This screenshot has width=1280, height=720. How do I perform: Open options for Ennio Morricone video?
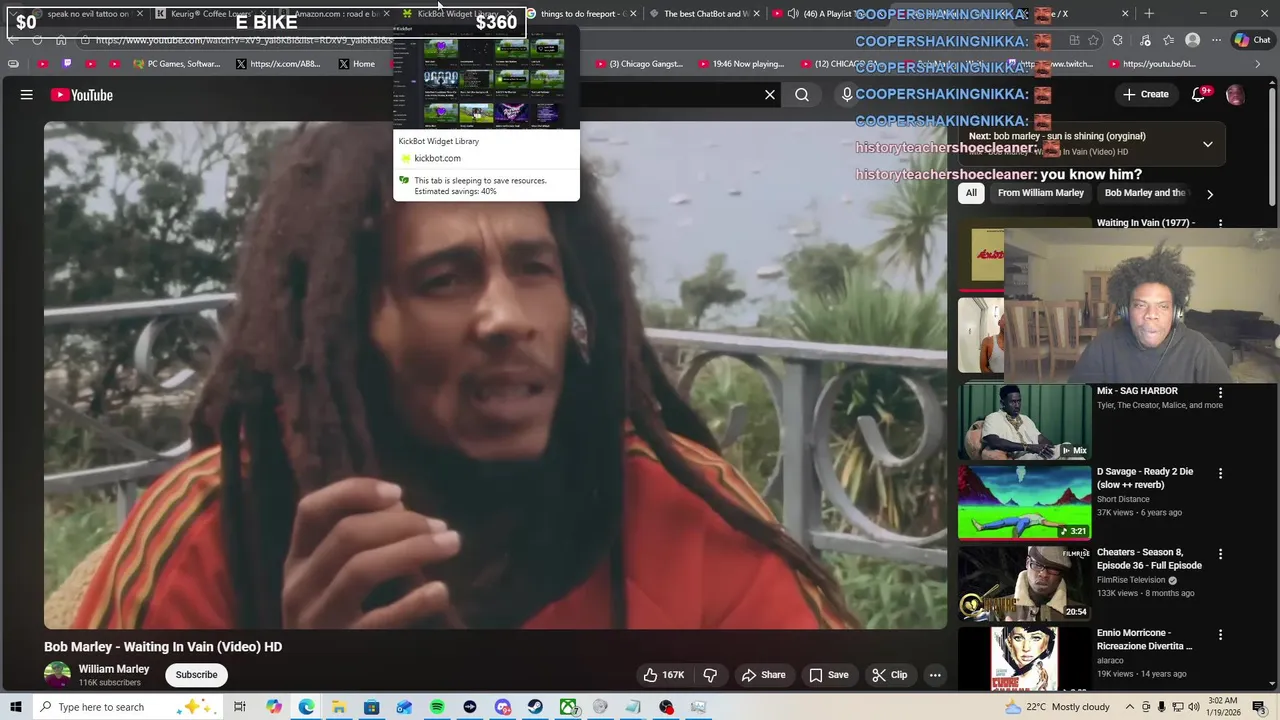click(x=1220, y=635)
